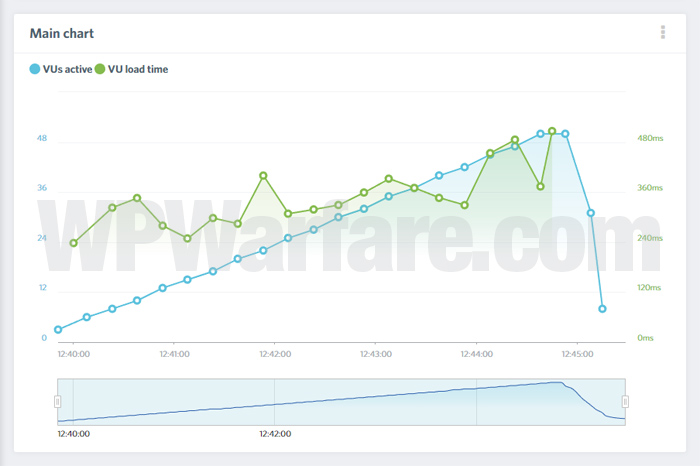Image resolution: width=700 pixels, height=466 pixels.
Task: Click the 240ms right axis label
Action: (650, 238)
